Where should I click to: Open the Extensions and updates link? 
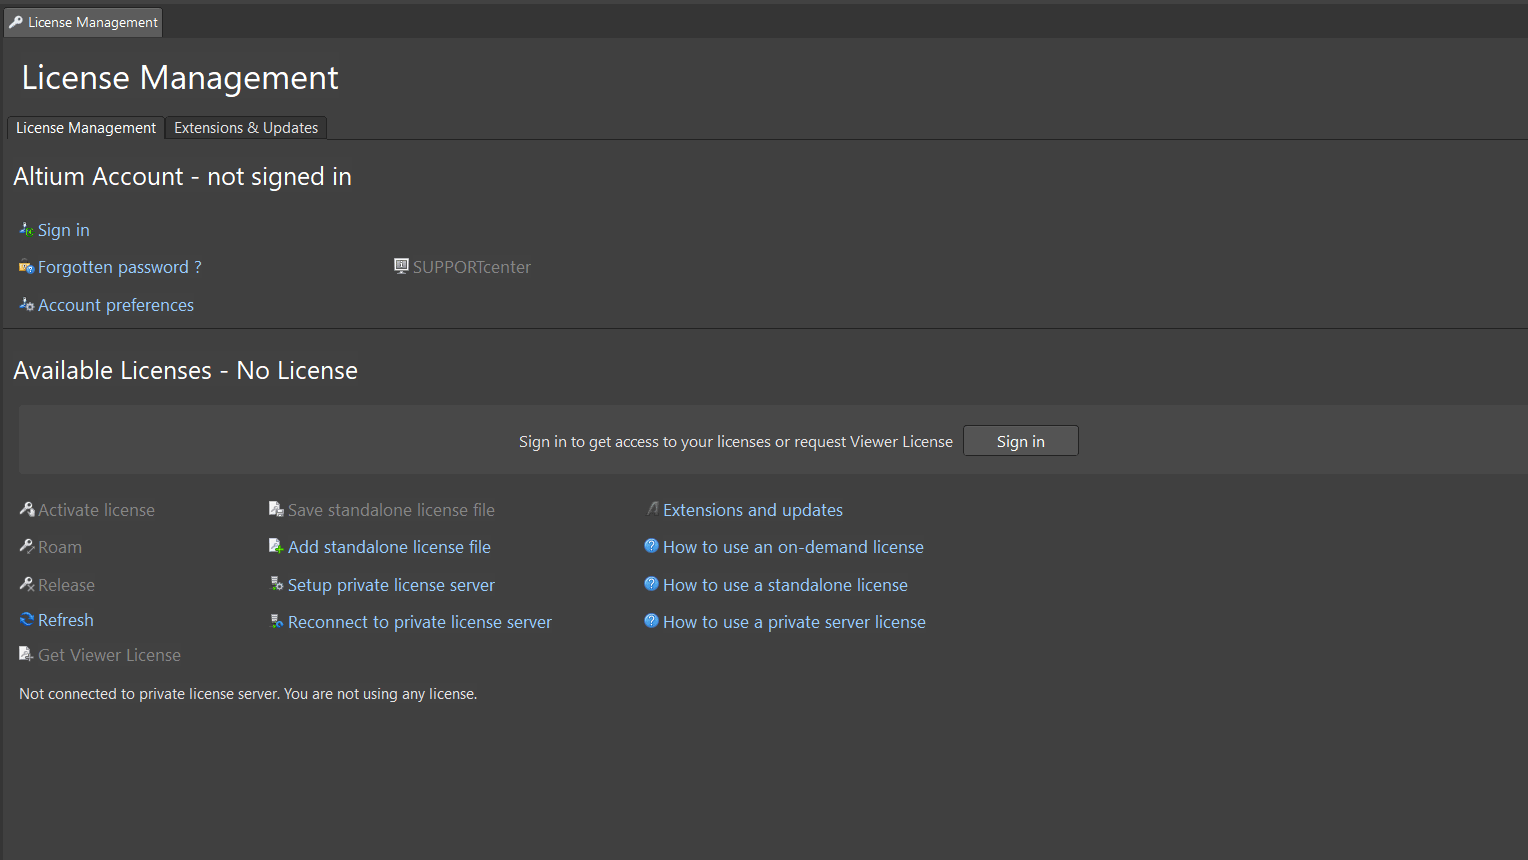[x=752, y=510]
